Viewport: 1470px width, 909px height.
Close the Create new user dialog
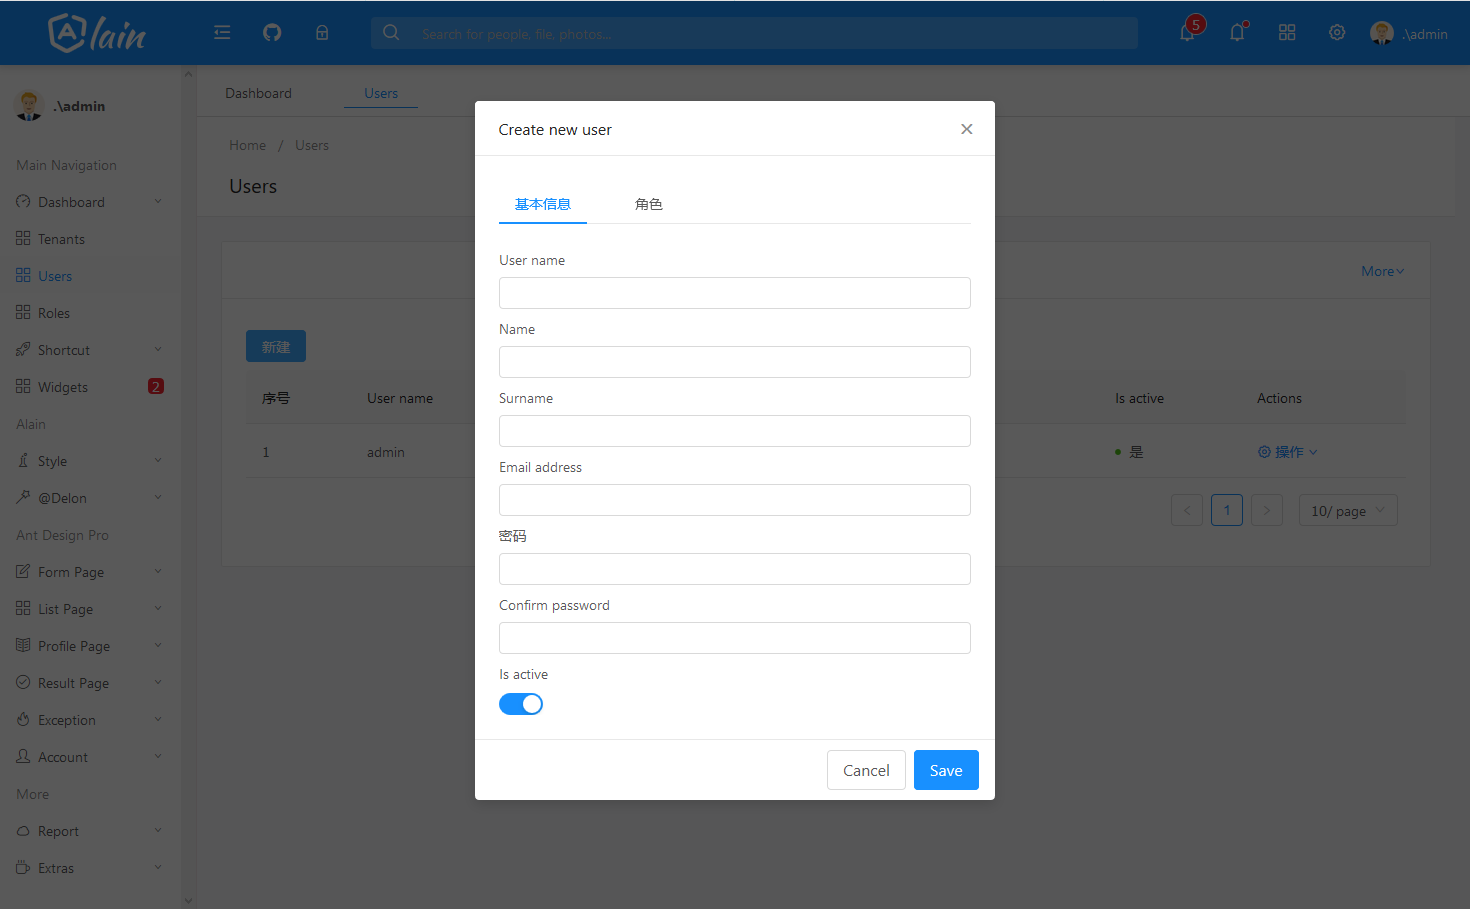click(x=967, y=129)
